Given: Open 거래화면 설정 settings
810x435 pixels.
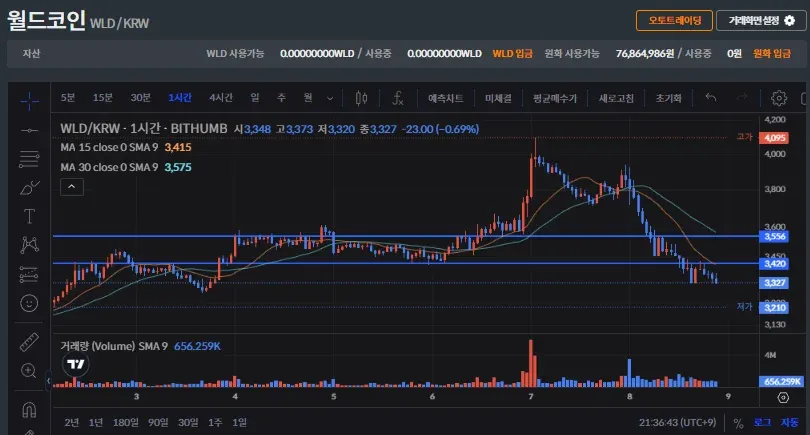Looking at the screenshot, I should 761,21.
